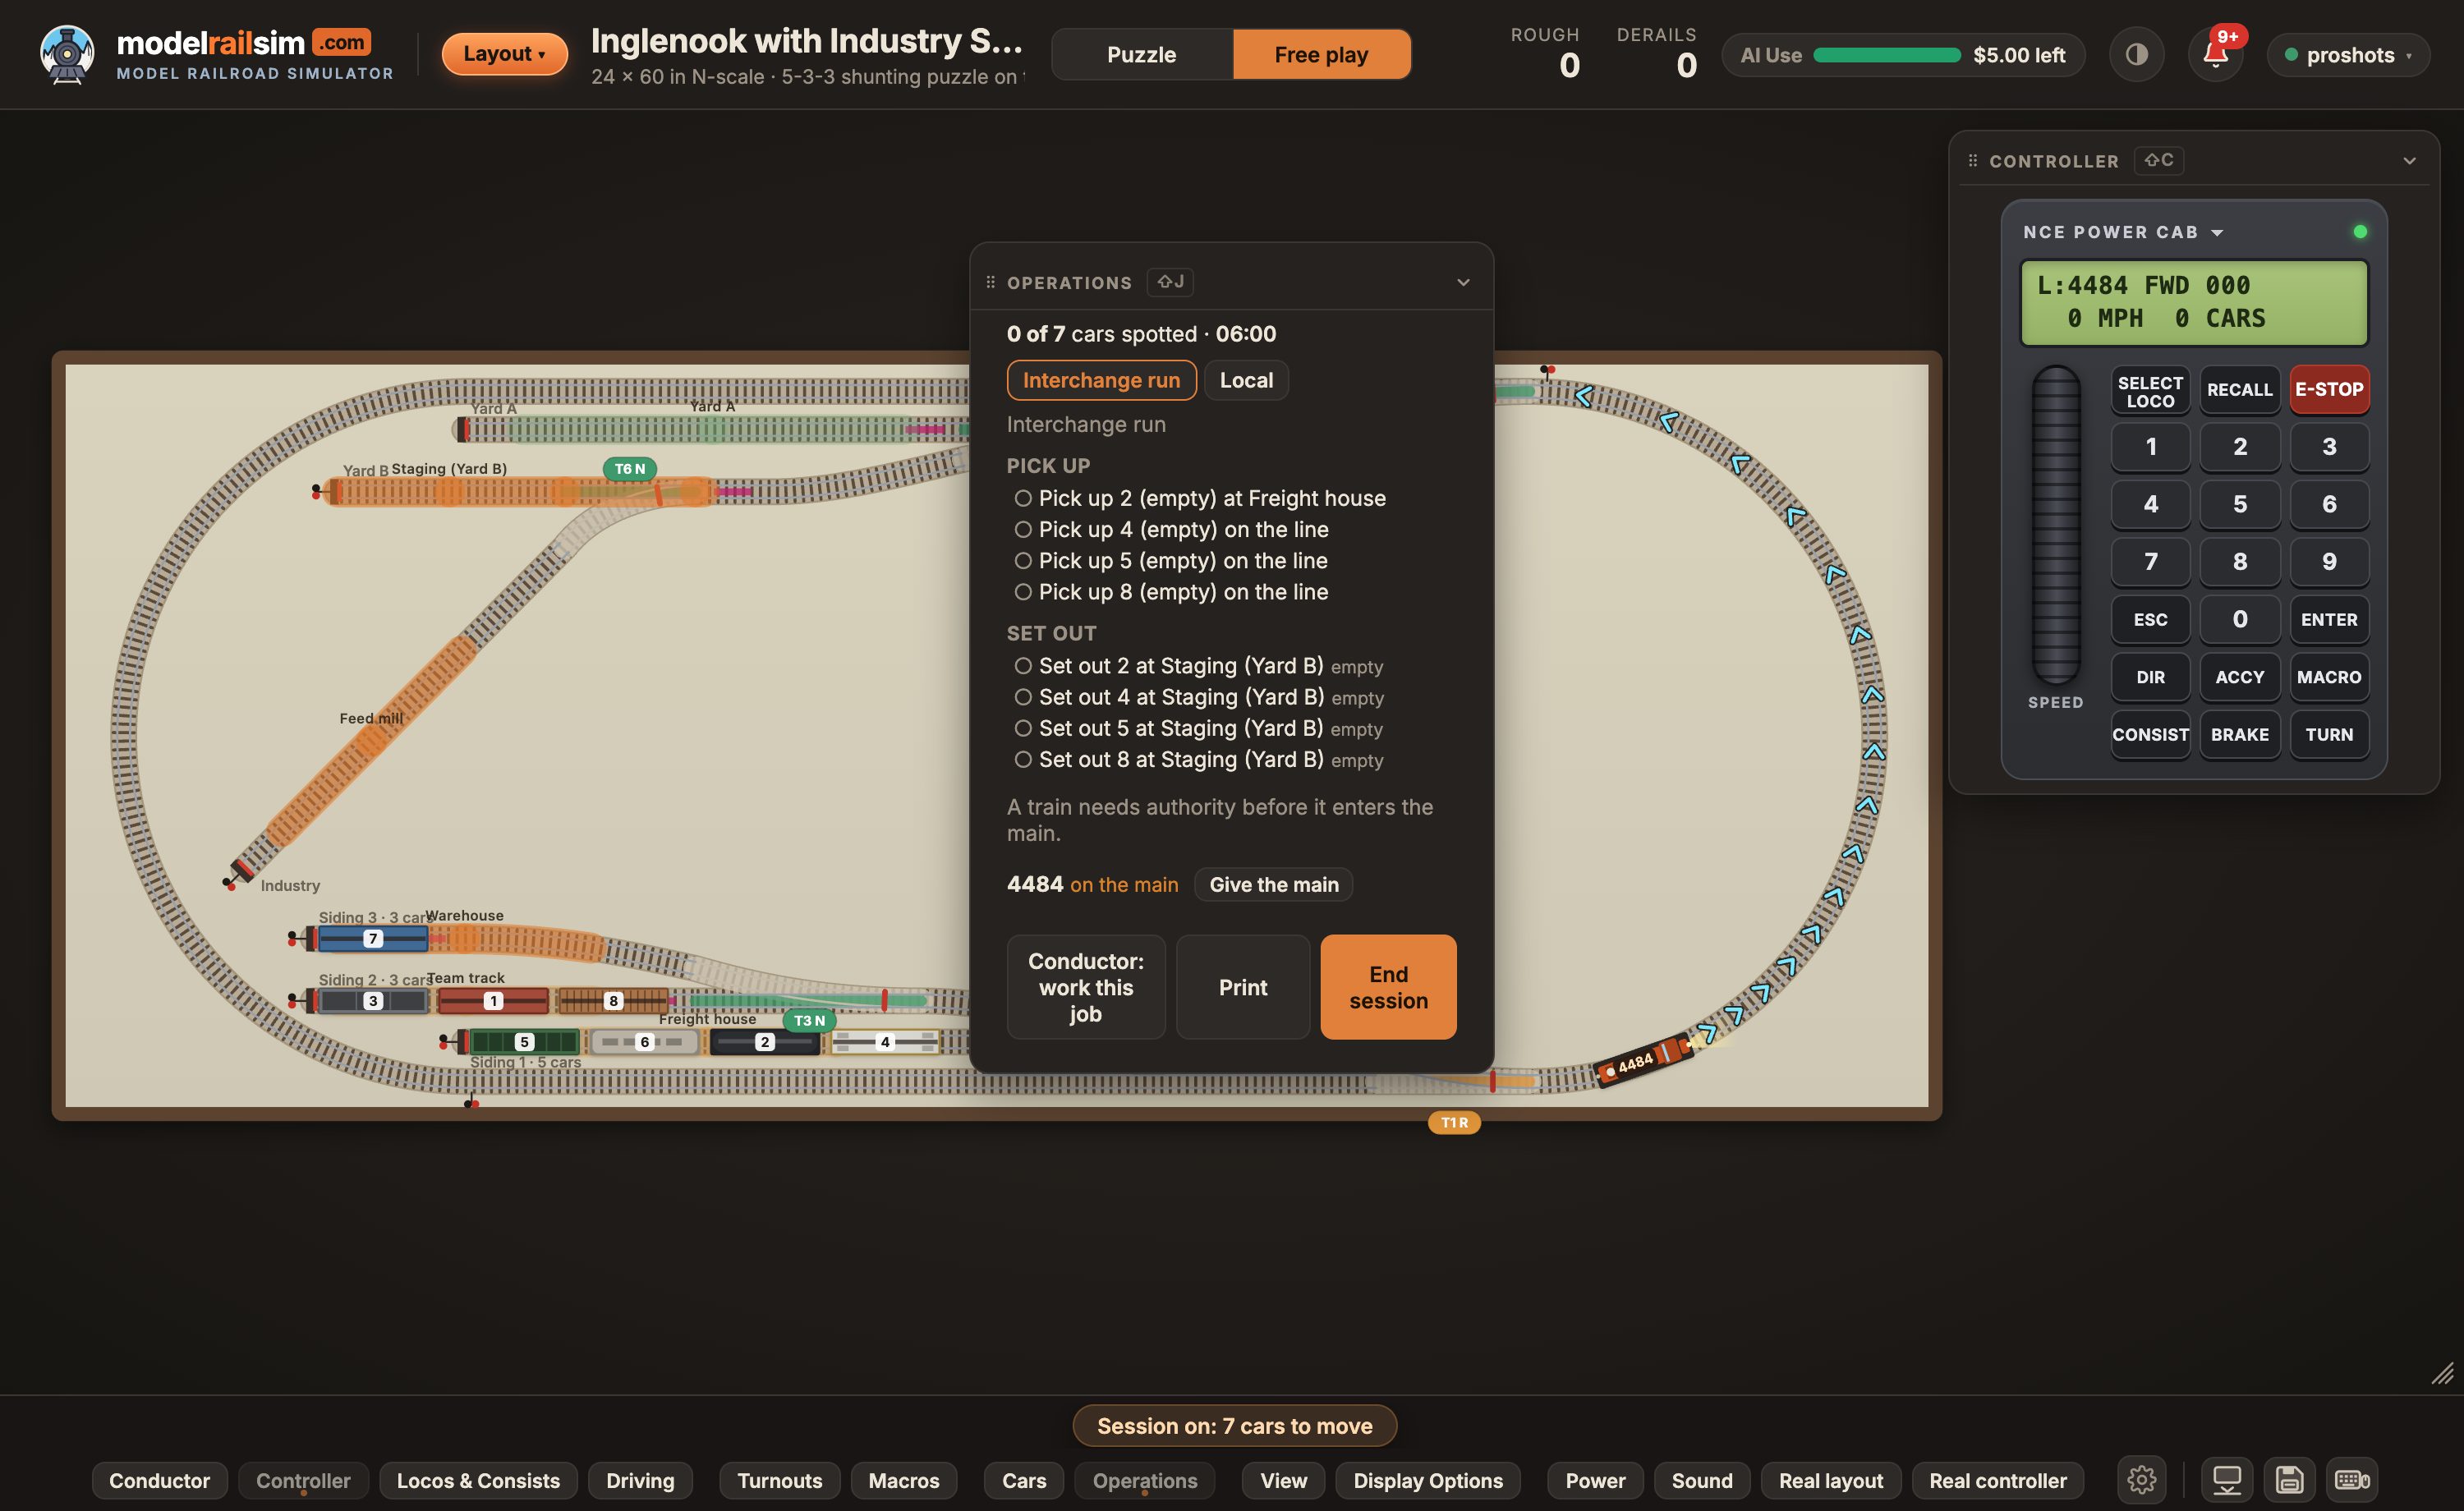Select the Free play tab
Image resolution: width=2464 pixels, height=1511 pixels.
(x=1321, y=55)
